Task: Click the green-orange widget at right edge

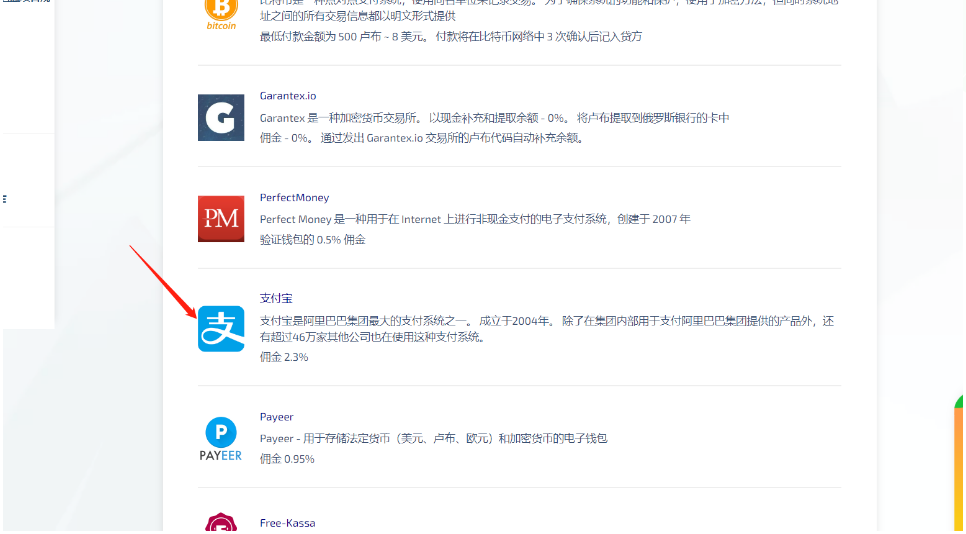Action: coord(959,460)
